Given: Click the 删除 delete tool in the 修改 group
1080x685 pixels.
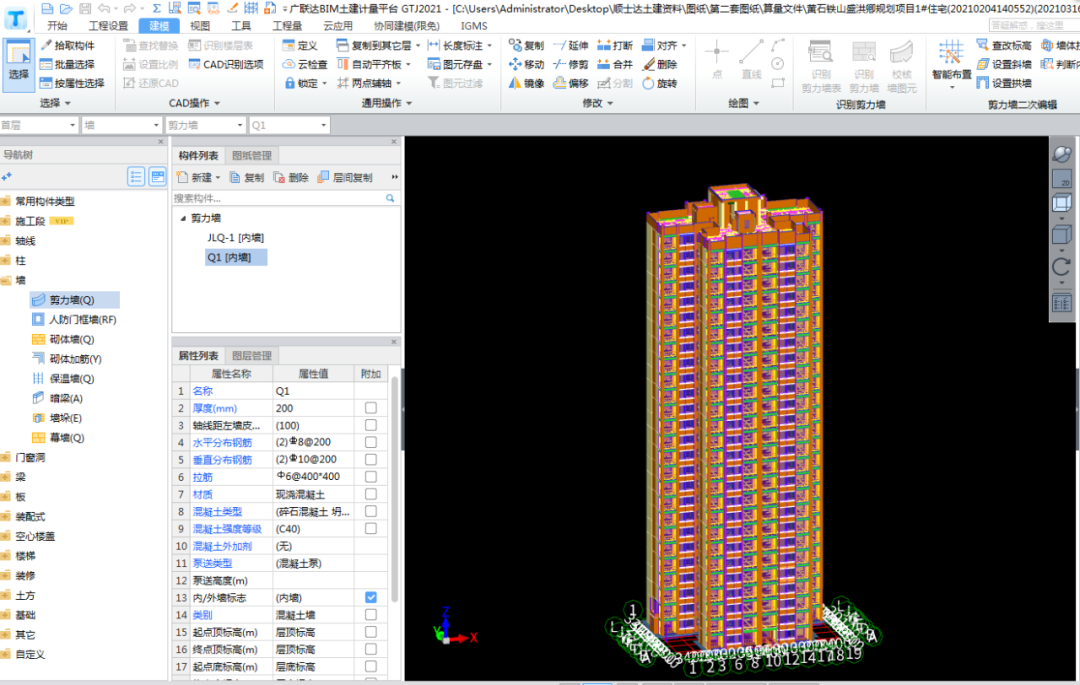Looking at the screenshot, I should click(x=660, y=64).
